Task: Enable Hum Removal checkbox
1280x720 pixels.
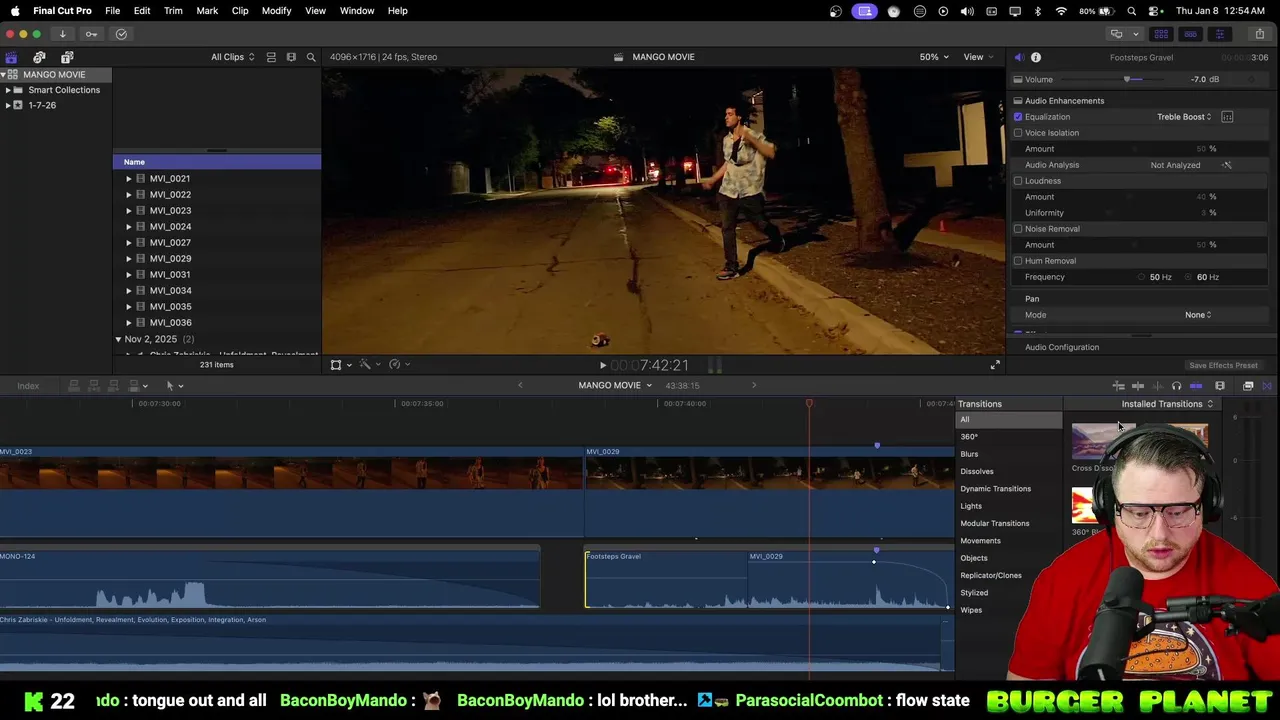Action: pyautogui.click(x=1018, y=261)
